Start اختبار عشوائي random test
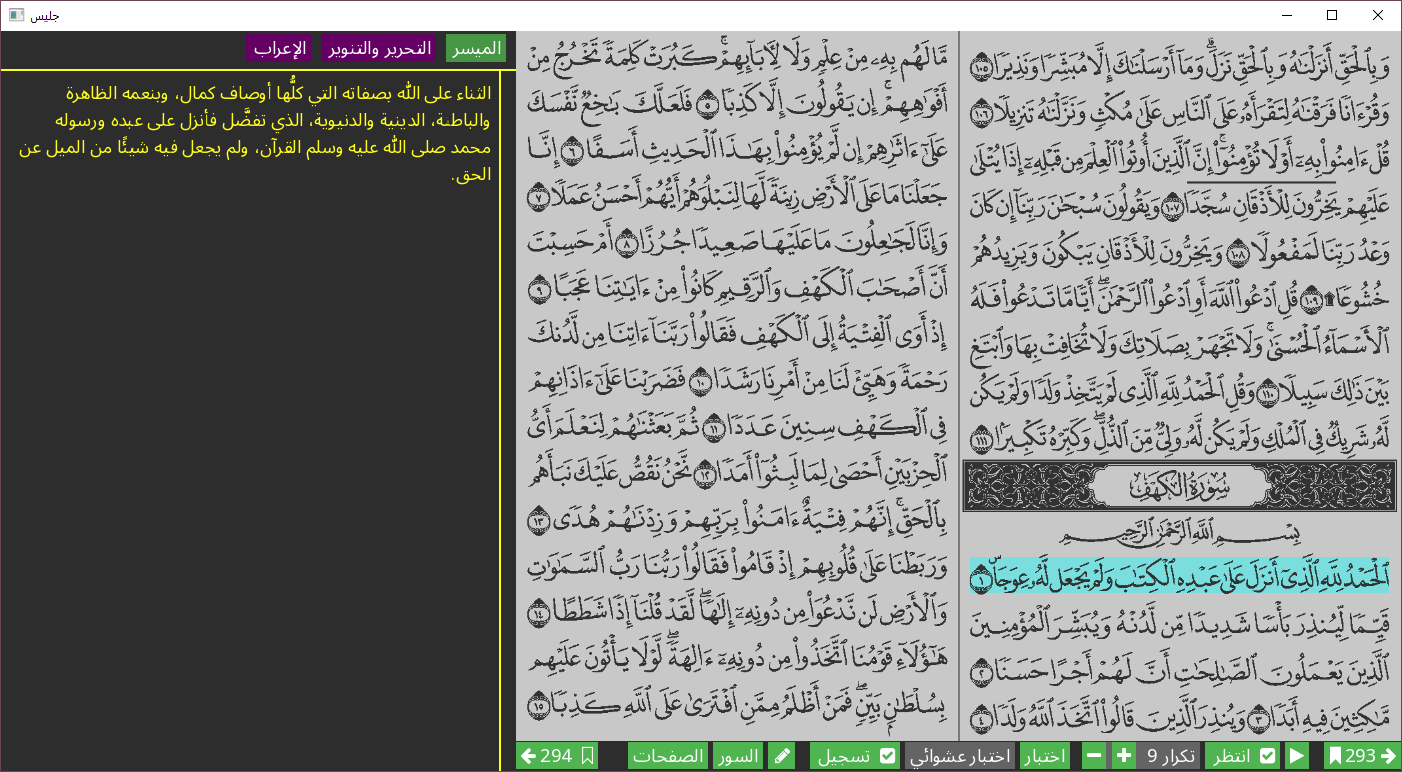Screen dimensions: 1402x772 point(960,756)
